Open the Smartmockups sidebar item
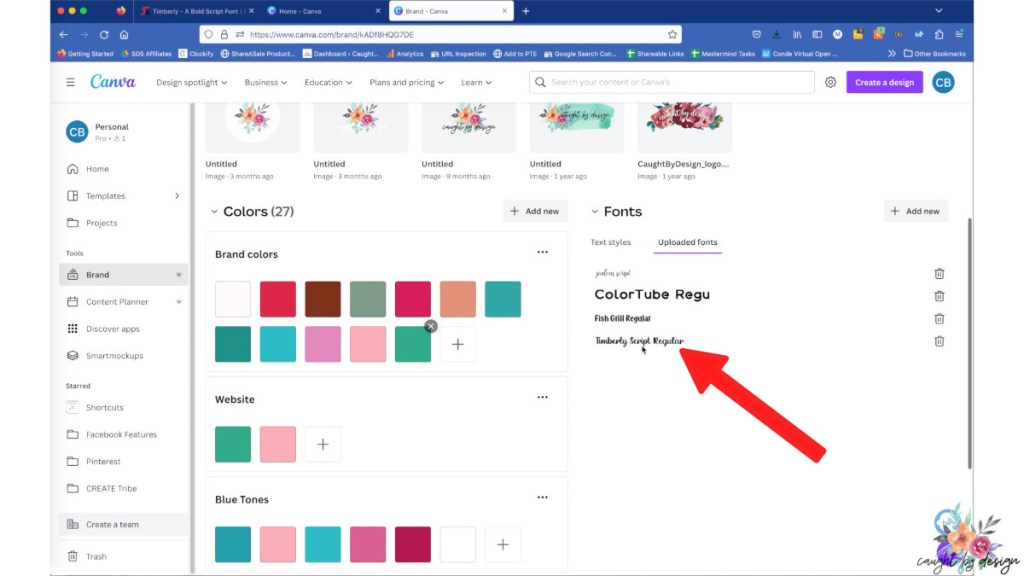Image resolution: width=1024 pixels, height=576 pixels. click(123, 356)
